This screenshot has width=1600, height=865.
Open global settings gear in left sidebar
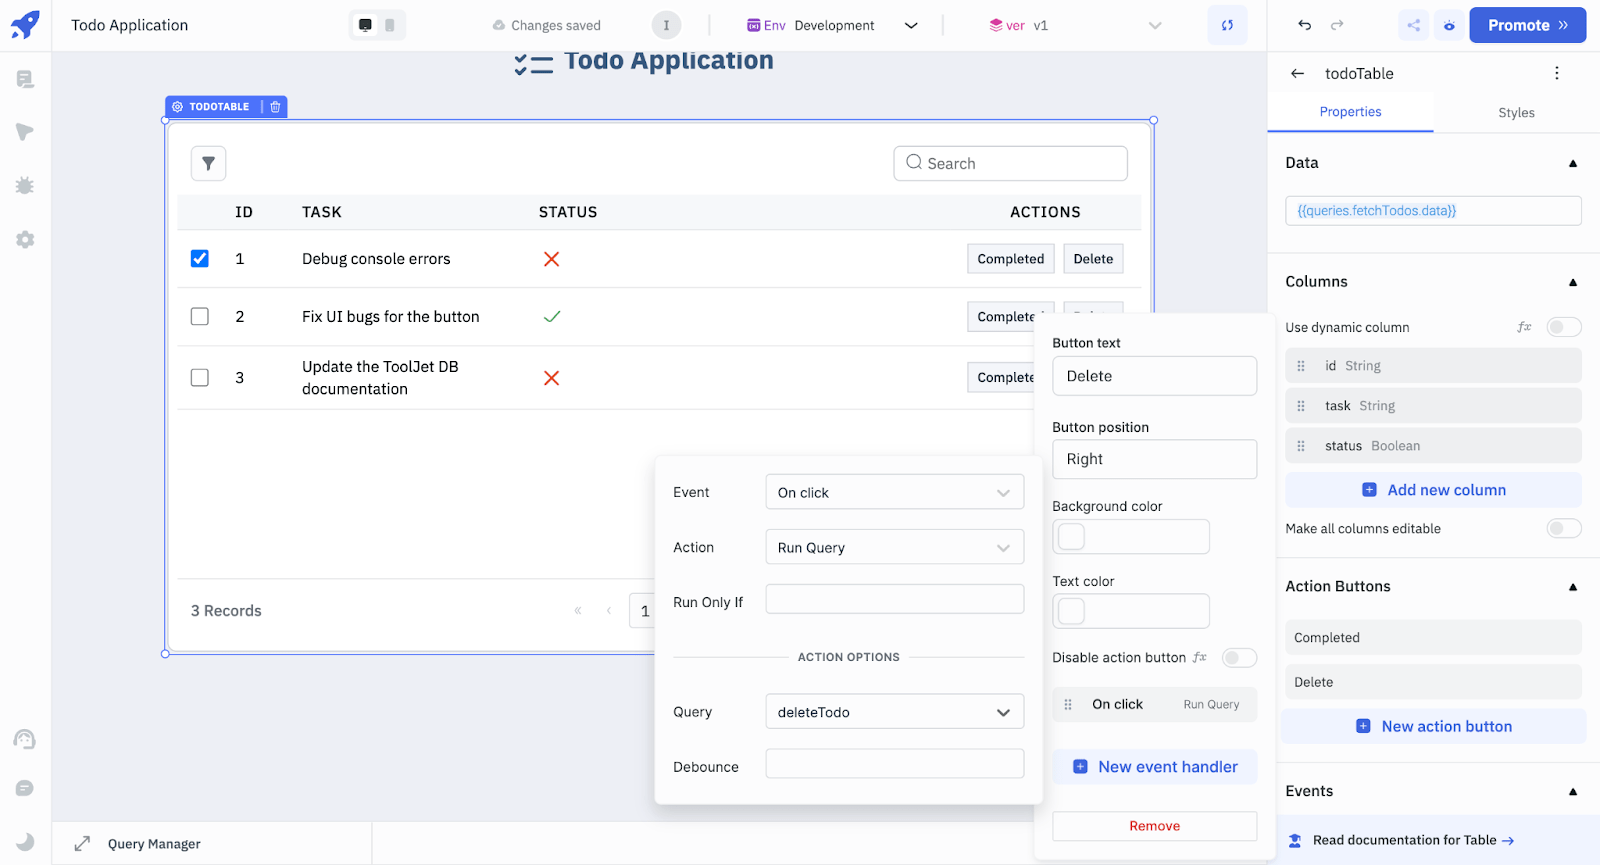coord(25,240)
